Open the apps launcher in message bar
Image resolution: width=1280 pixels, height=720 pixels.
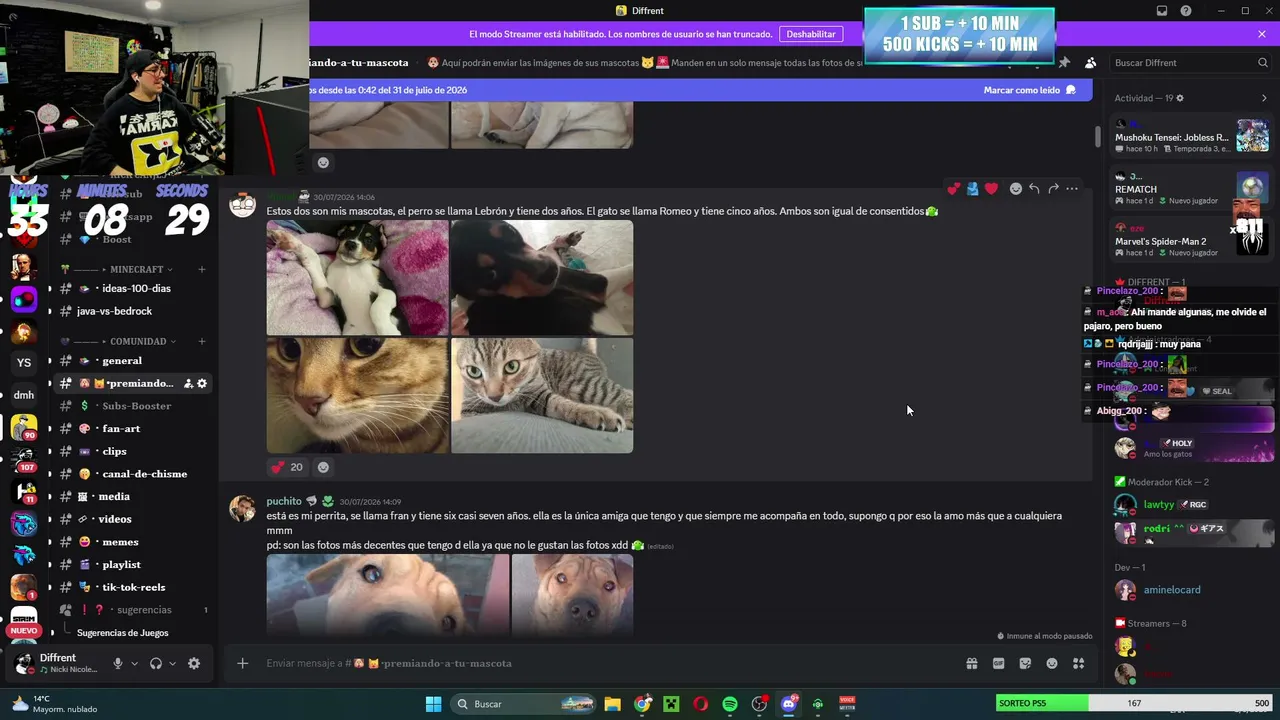point(1078,663)
